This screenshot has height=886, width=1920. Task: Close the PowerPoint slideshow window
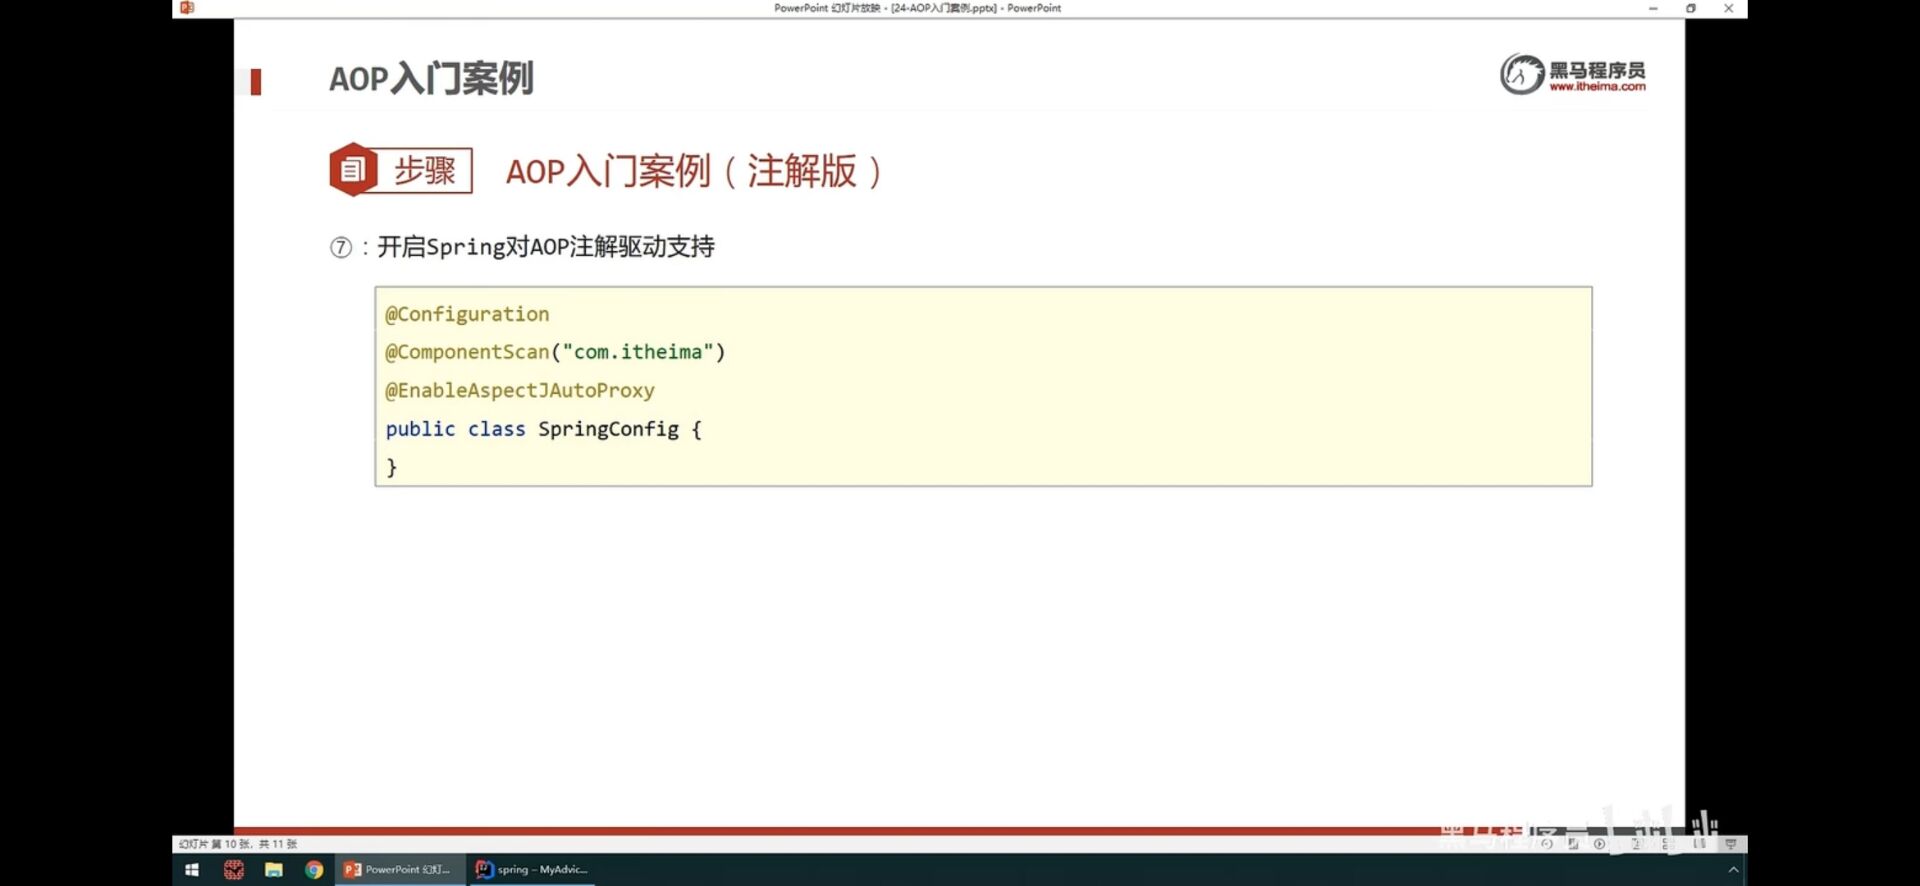1729,8
